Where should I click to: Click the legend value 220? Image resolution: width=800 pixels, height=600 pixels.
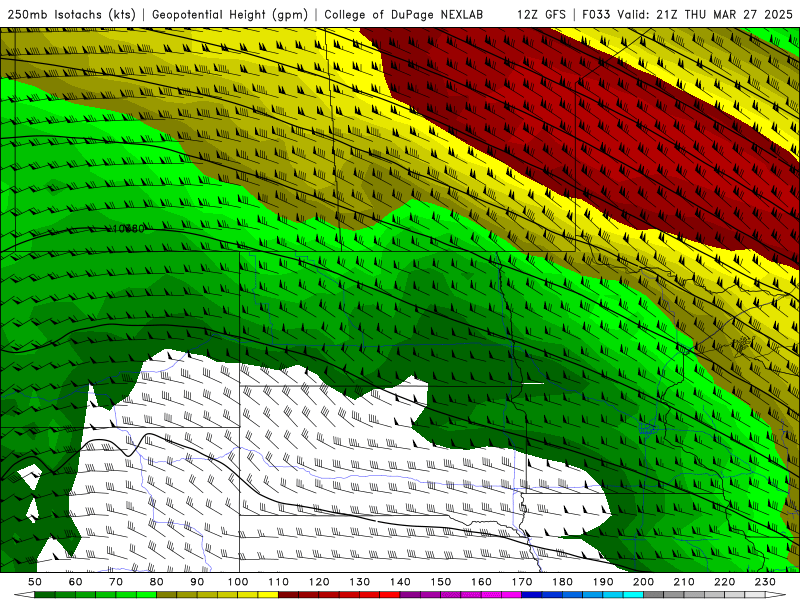click(x=724, y=582)
